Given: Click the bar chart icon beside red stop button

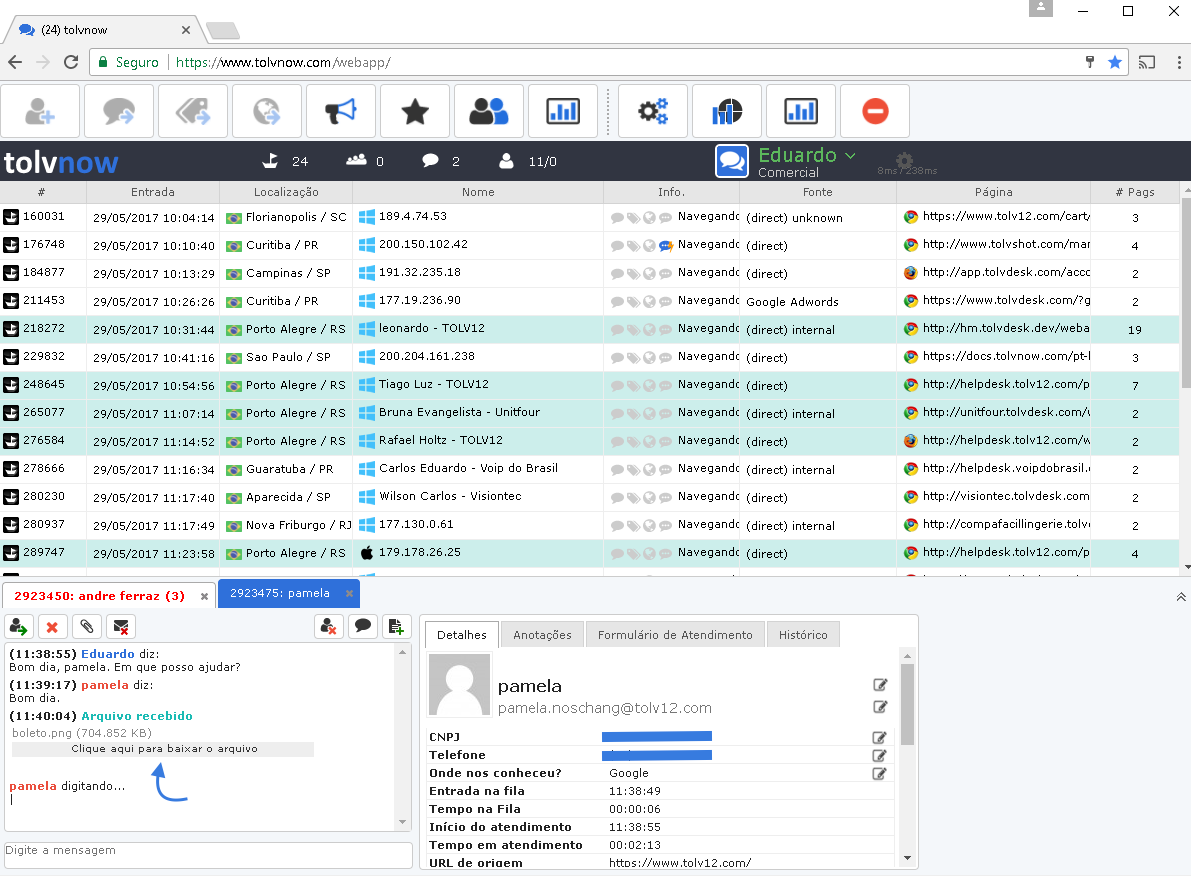Looking at the screenshot, I should point(801,112).
